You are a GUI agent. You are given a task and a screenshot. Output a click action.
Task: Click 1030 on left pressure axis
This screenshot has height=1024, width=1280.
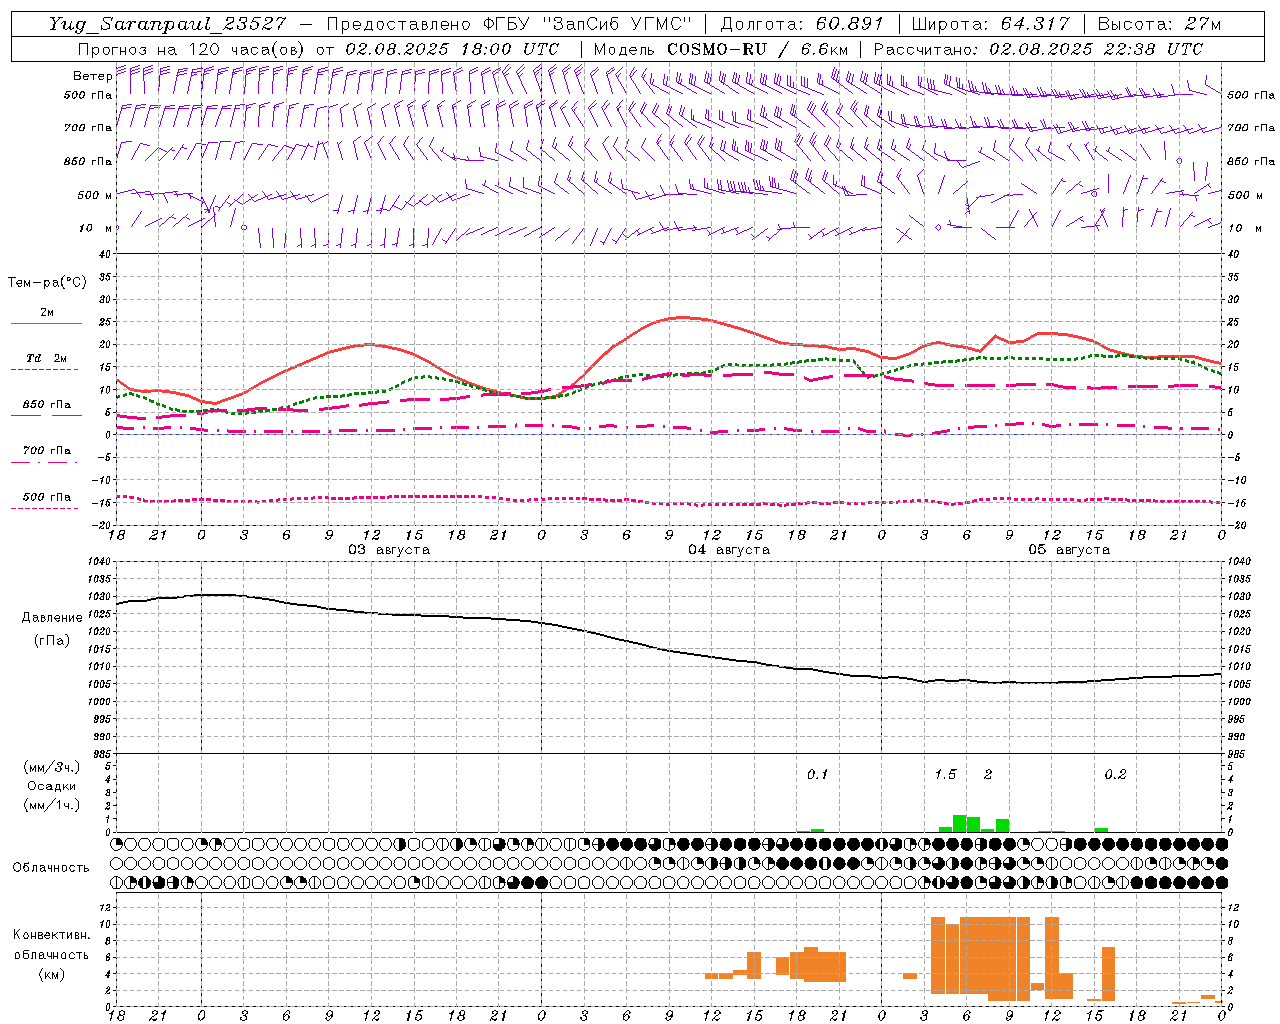(101, 597)
